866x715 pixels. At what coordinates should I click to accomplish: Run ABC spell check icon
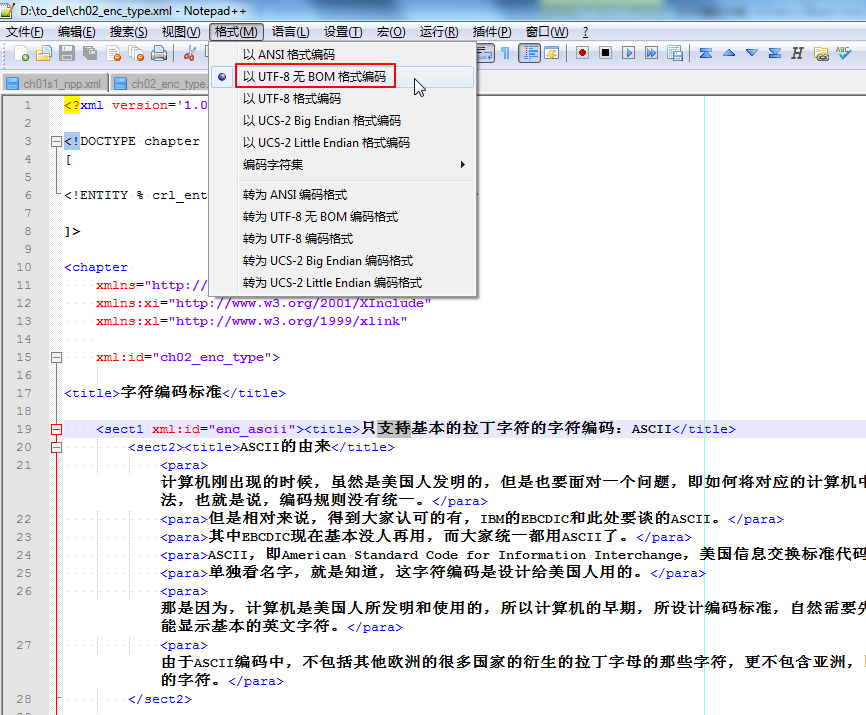point(843,53)
